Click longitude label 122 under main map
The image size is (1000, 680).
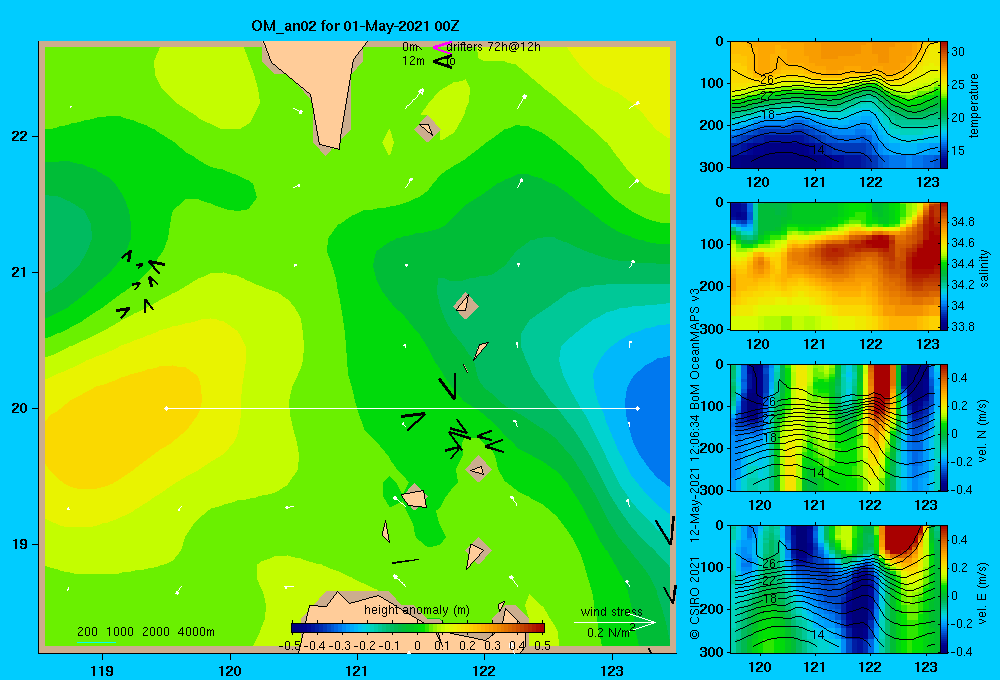pos(484,670)
